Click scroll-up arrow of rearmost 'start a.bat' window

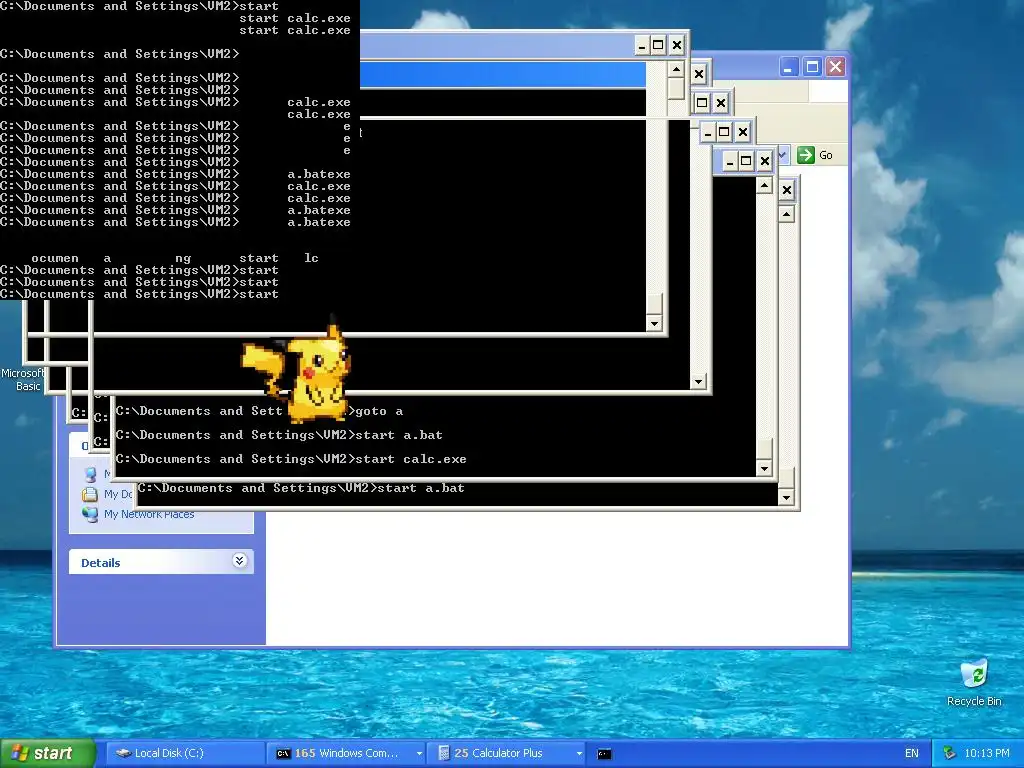[786, 214]
